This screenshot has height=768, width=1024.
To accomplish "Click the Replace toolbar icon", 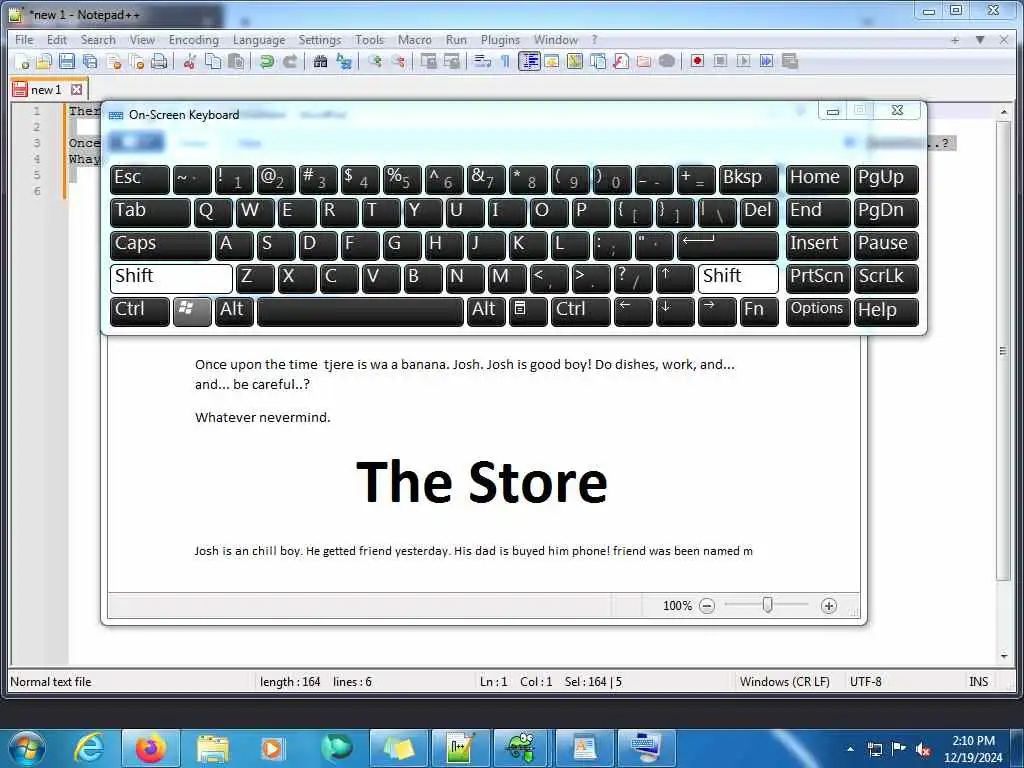I will pyautogui.click(x=344, y=62).
